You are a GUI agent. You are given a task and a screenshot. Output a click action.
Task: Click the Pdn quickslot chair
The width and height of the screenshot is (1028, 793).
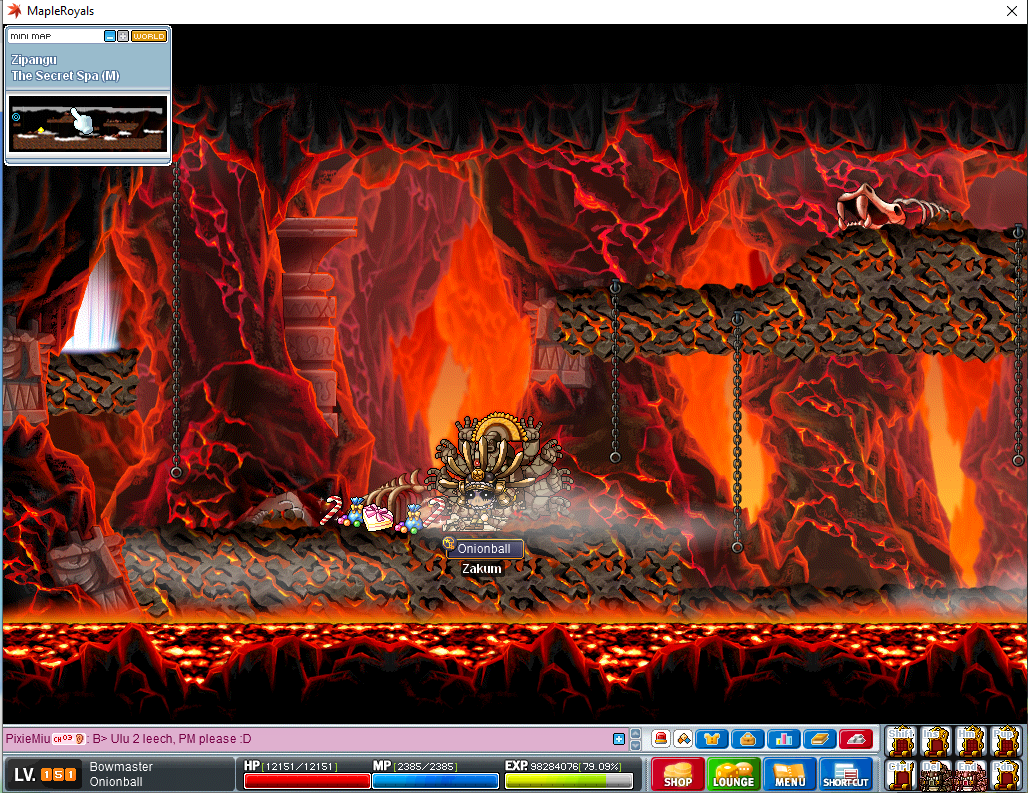pyautogui.click(x=1005, y=775)
